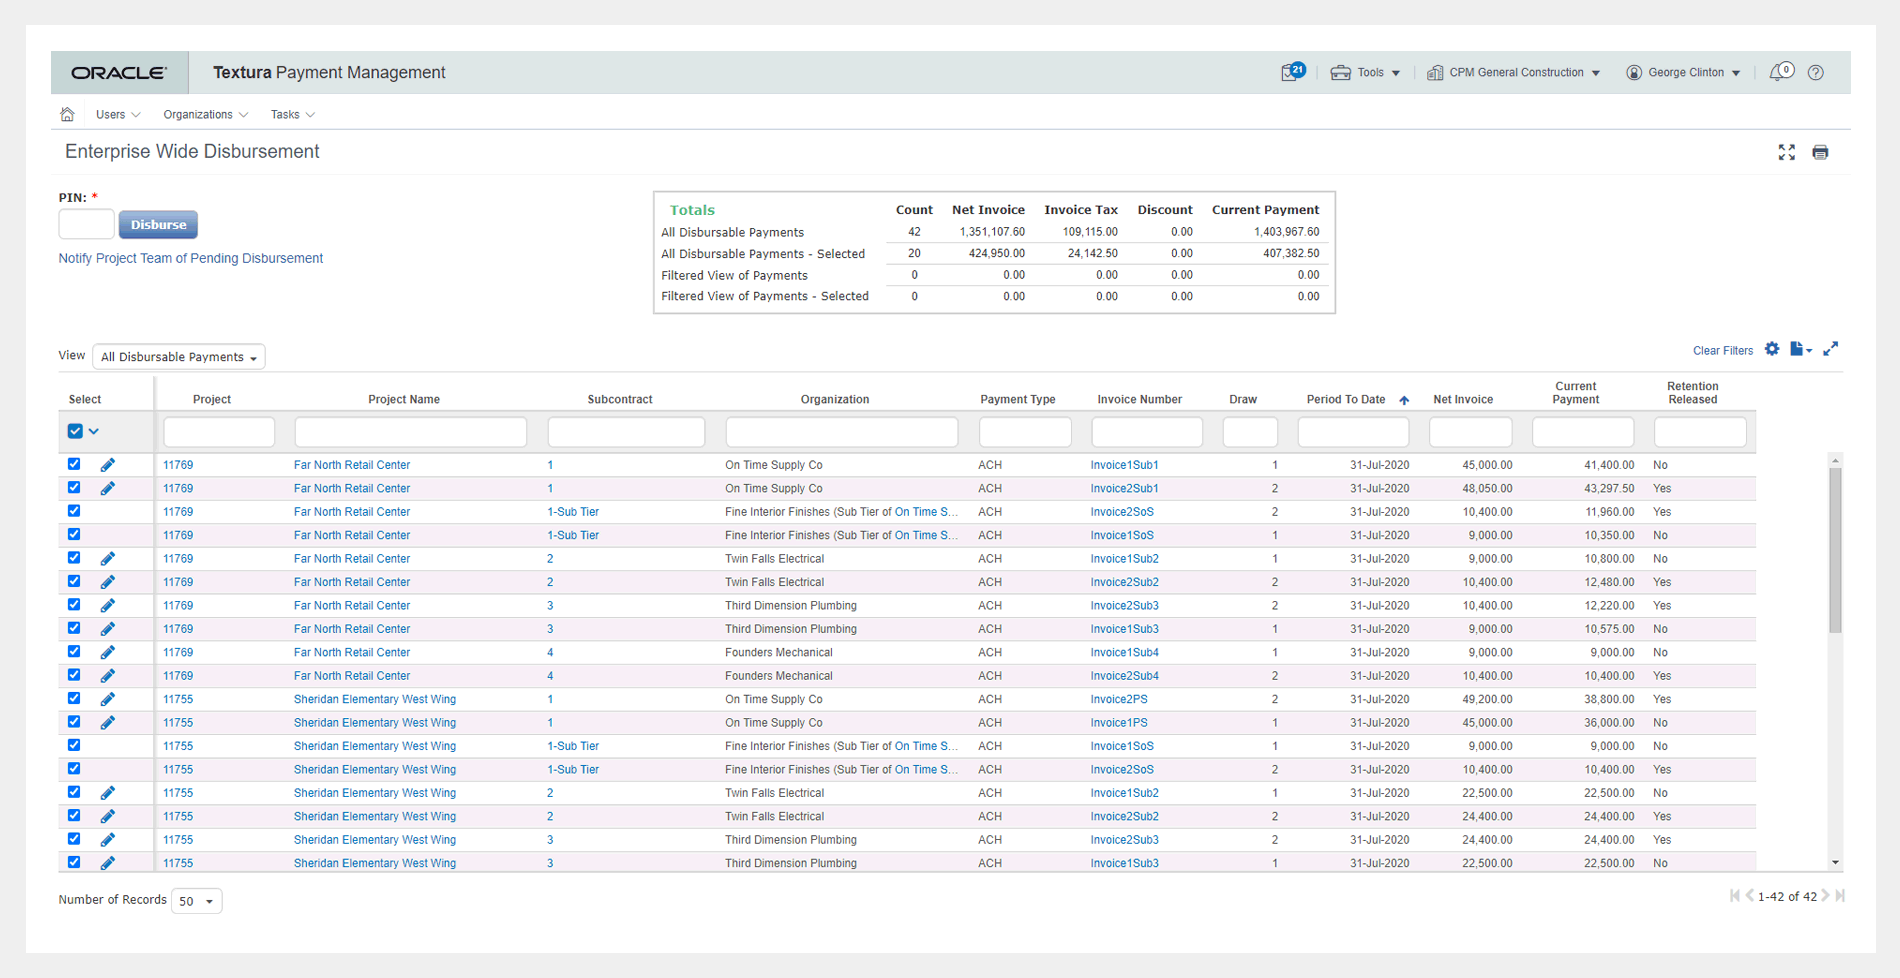1900x978 pixels.
Task: Click the Disburse button
Action: point(157,224)
